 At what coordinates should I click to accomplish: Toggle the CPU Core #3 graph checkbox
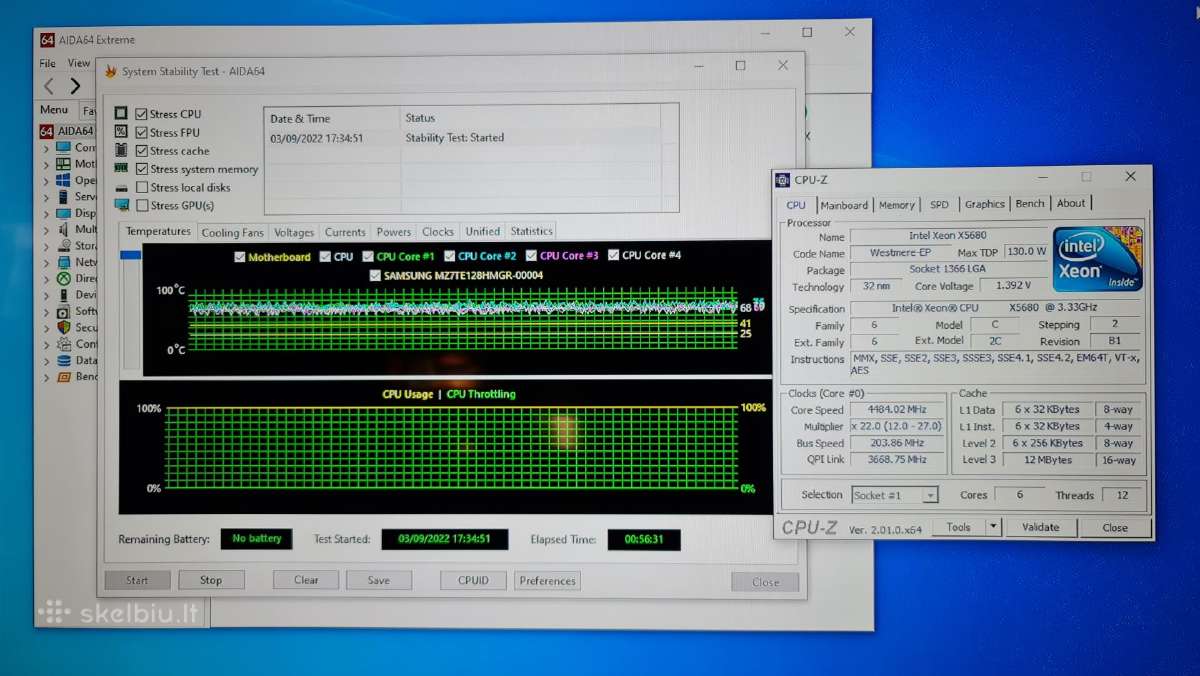click(531, 256)
